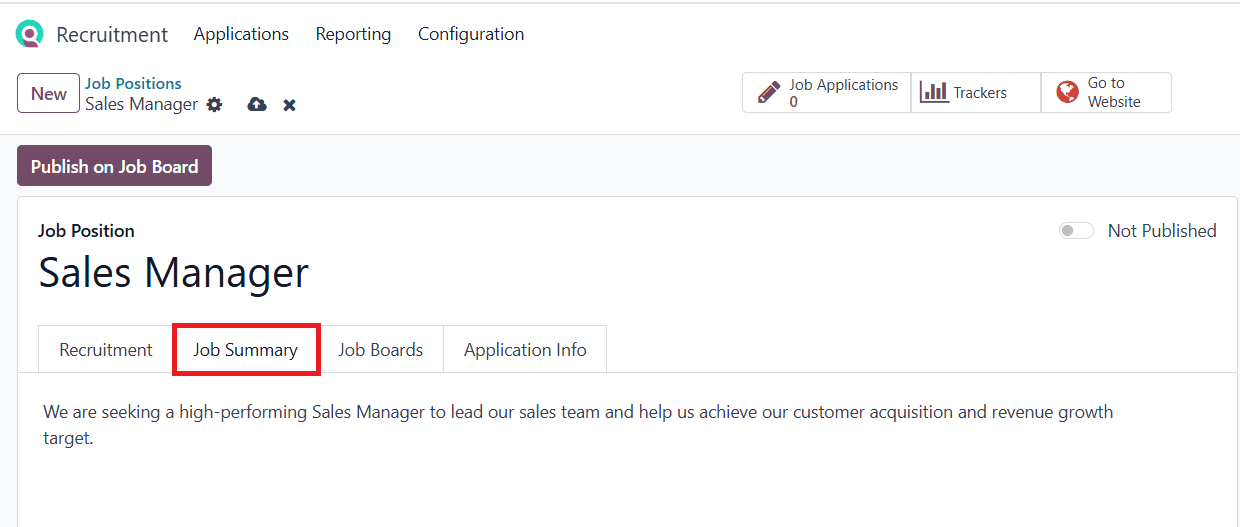Click into the job summary description text

coord(578,425)
